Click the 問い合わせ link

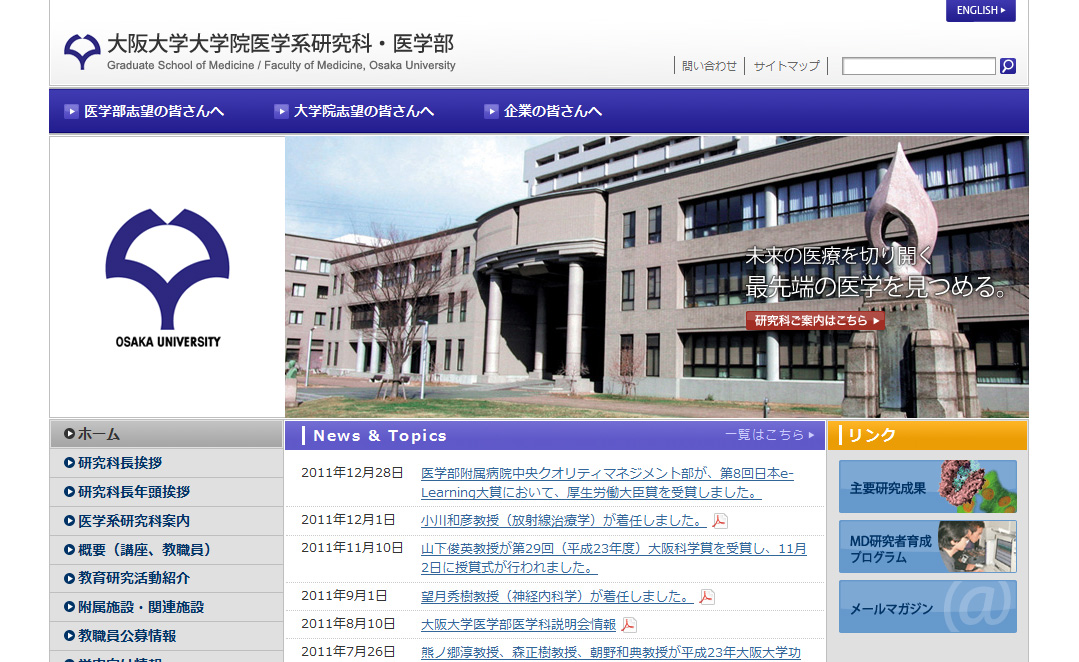click(x=709, y=66)
